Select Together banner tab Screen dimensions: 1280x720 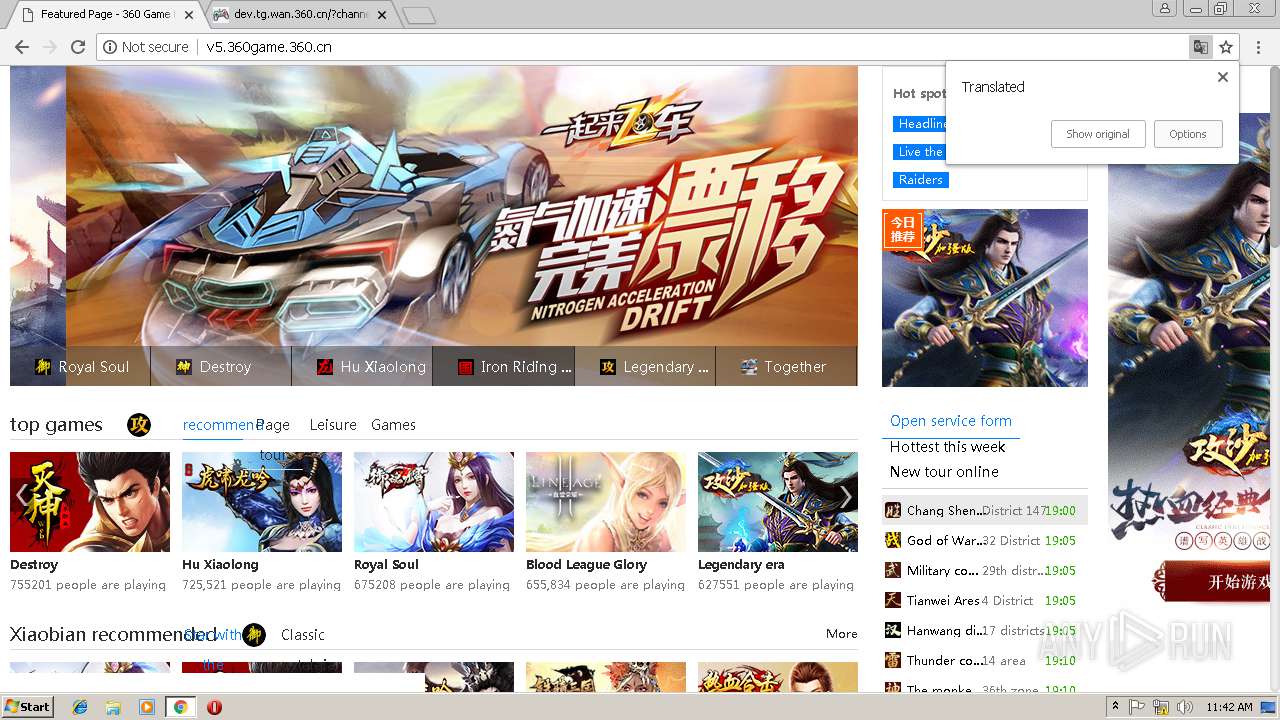(786, 367)
